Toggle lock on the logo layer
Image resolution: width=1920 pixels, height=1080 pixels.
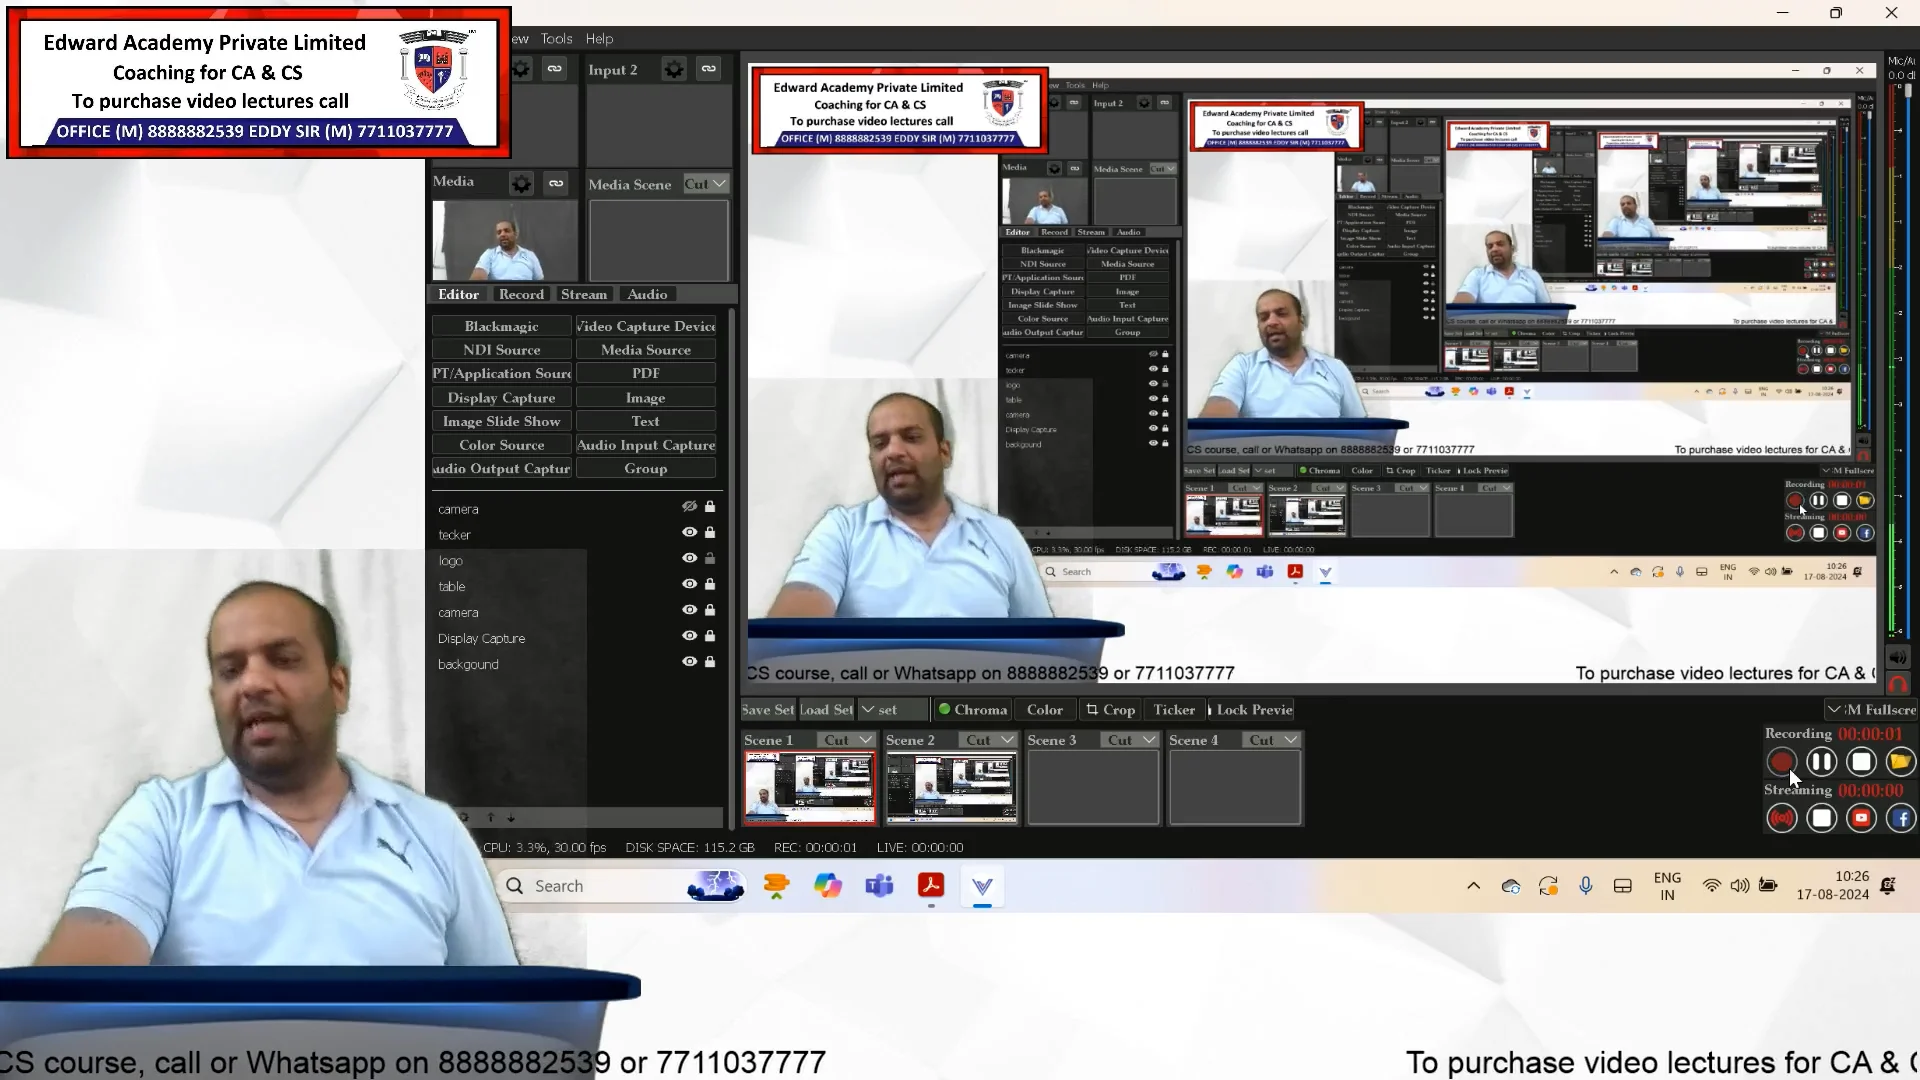pos(710,558)
